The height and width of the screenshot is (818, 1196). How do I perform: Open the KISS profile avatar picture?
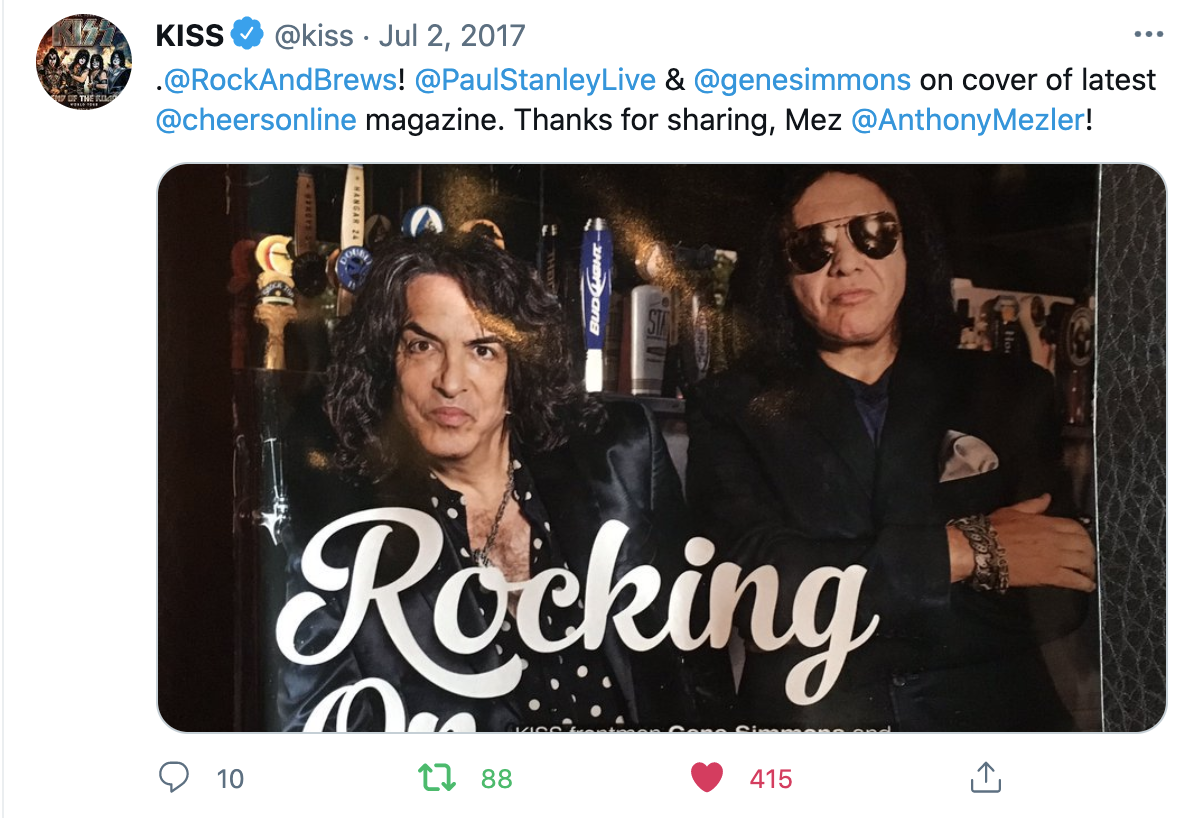[84, 62]
